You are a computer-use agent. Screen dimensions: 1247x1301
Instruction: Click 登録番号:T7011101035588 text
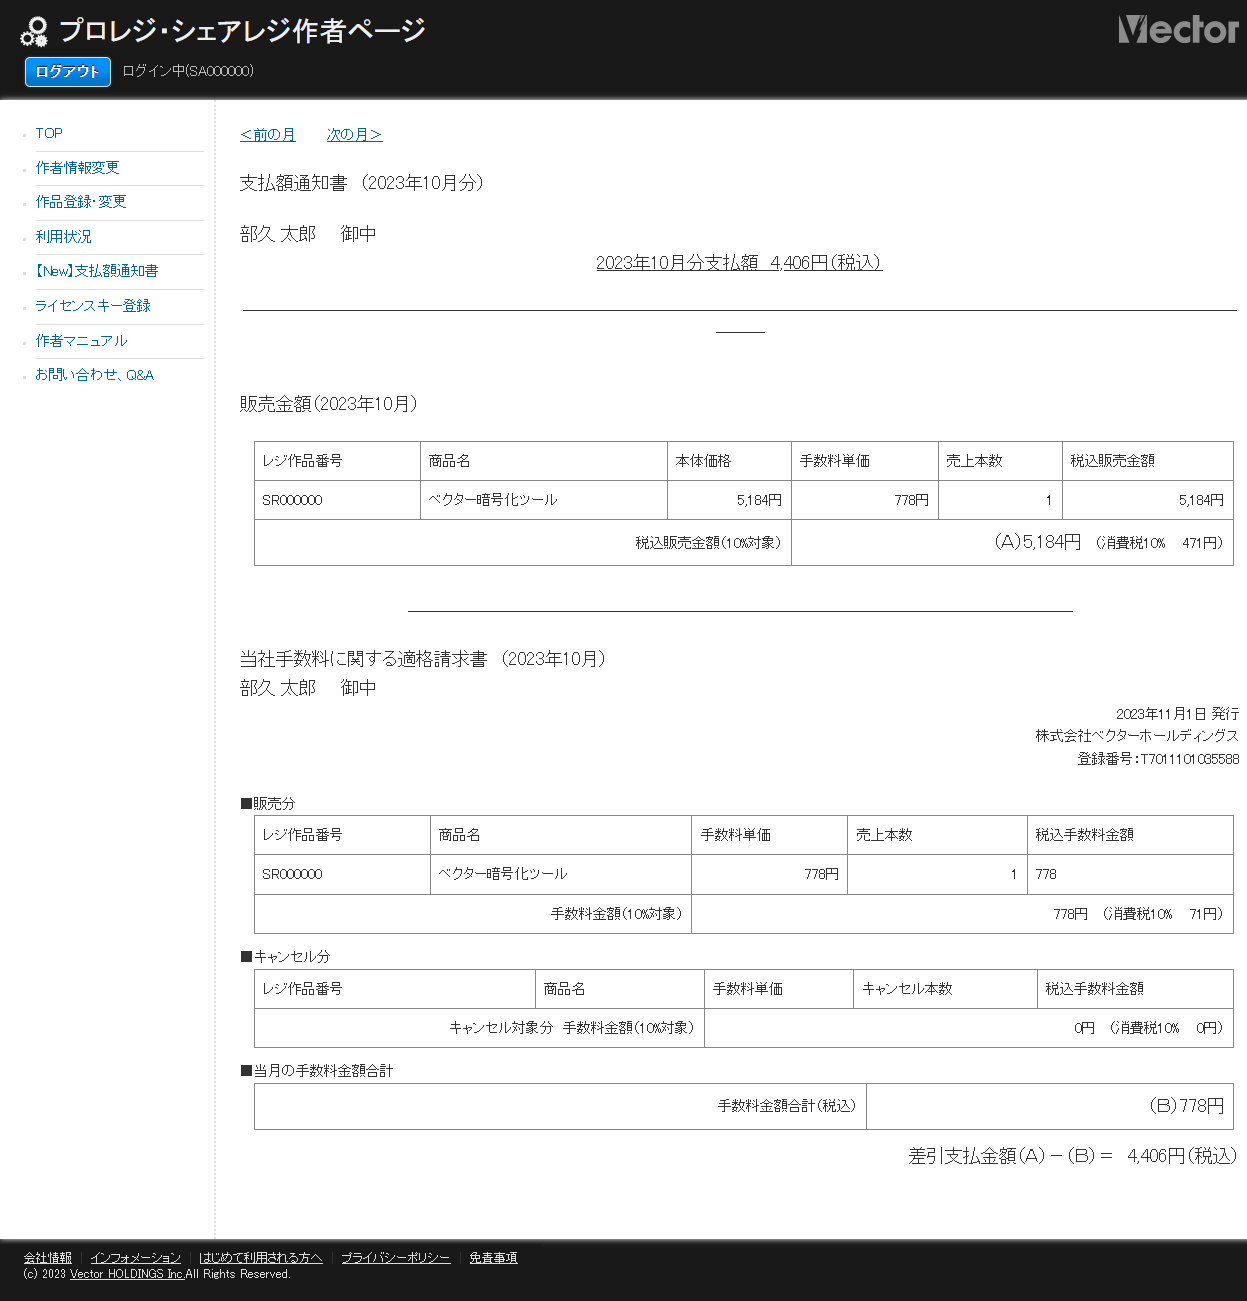coord(1158,759)
